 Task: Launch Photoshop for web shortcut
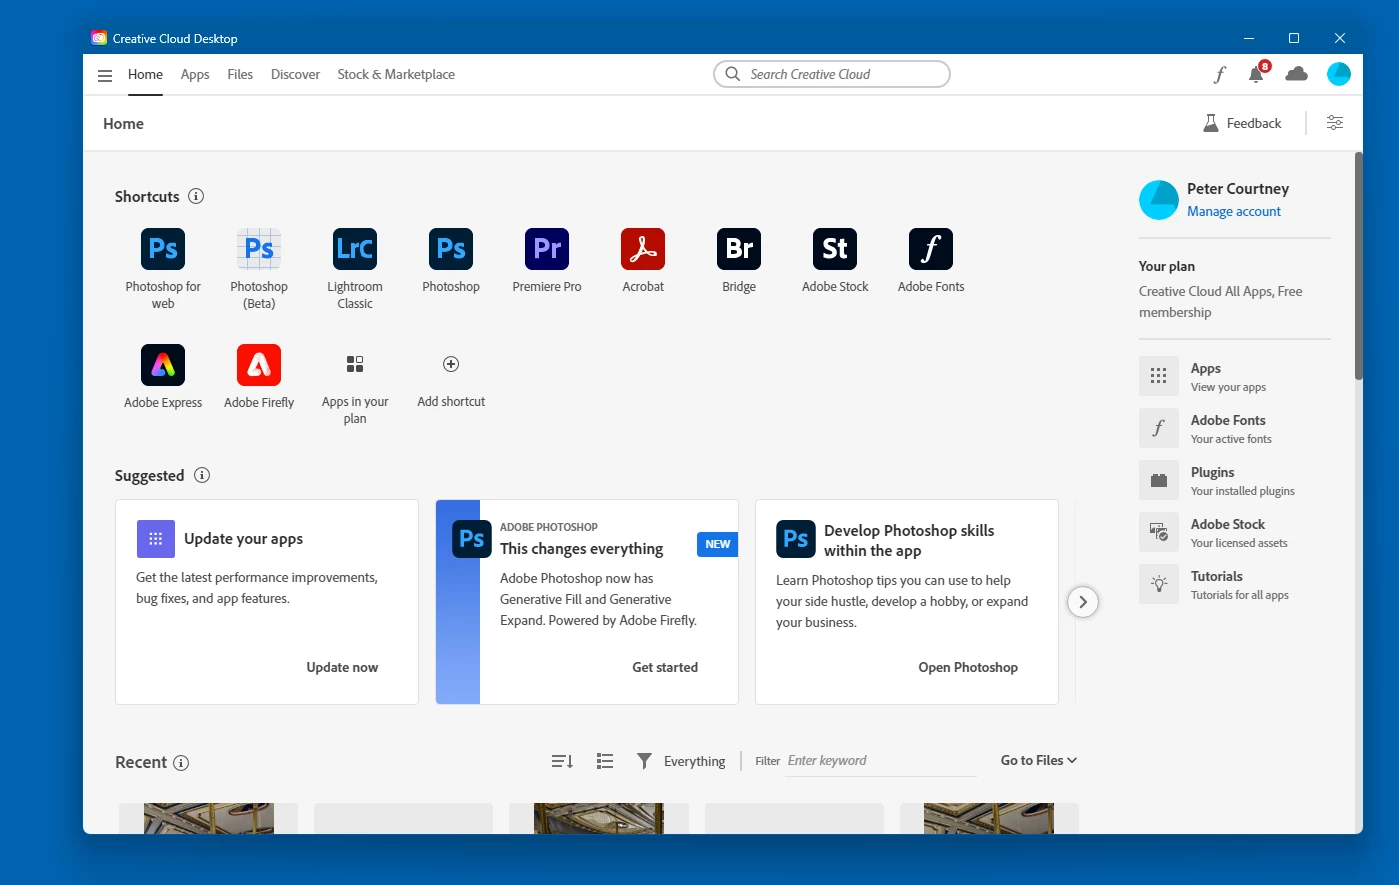pyautogui.click(x=163, y=249)
